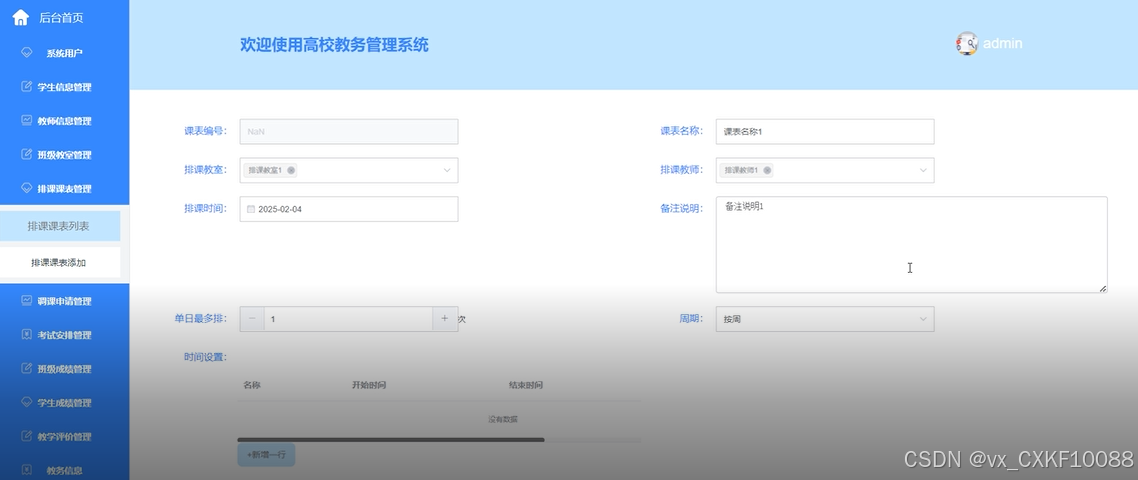
Task: Click the icon beside 排课课表管理
Action: coord(27,188)
